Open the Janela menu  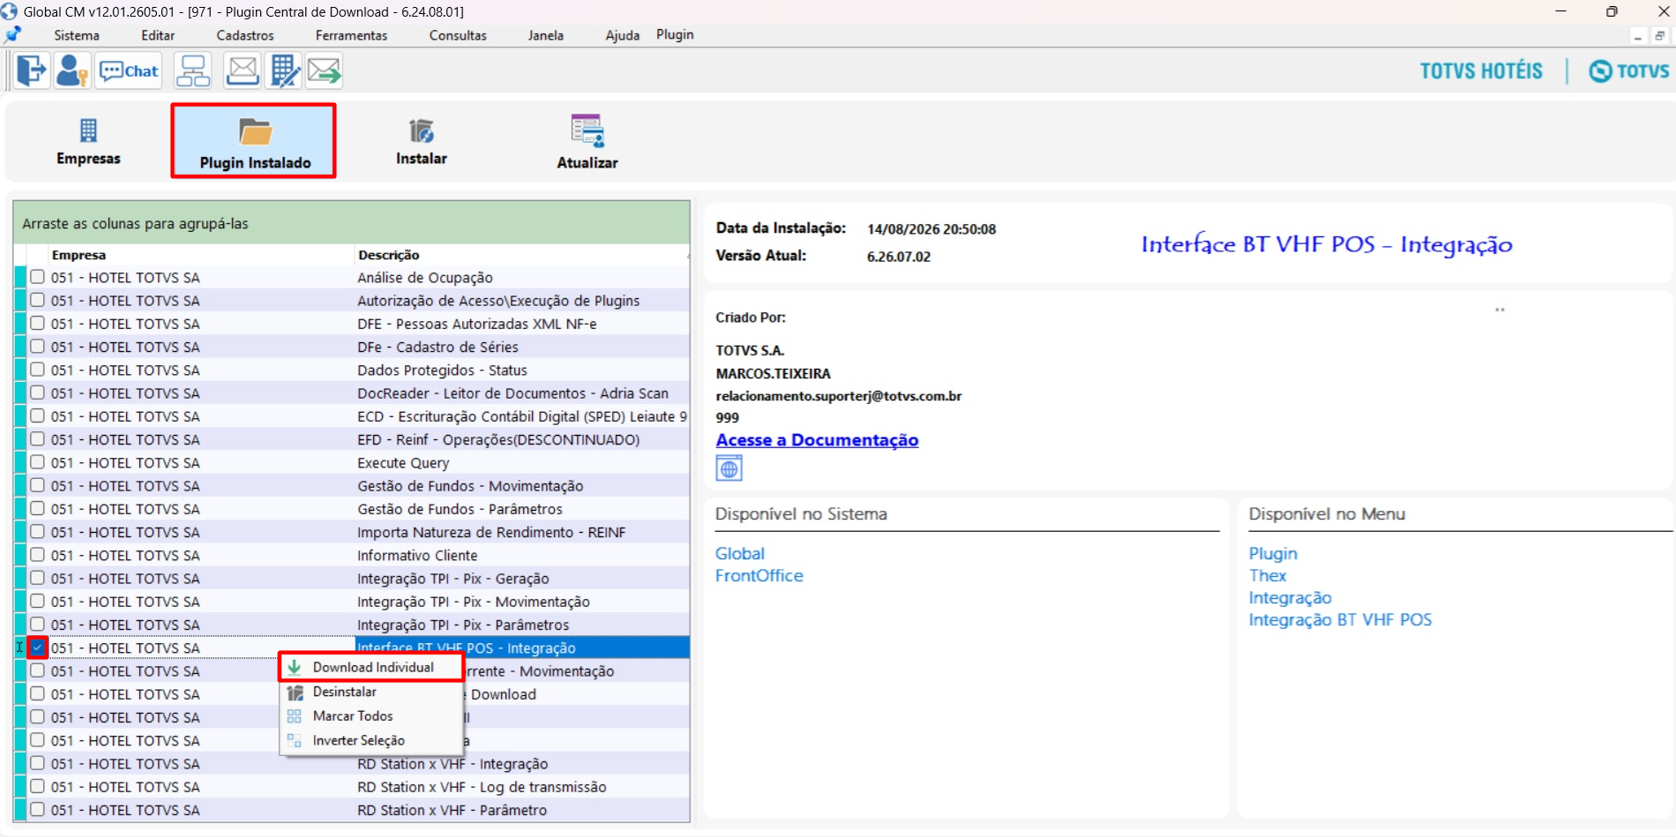(546, 35)
